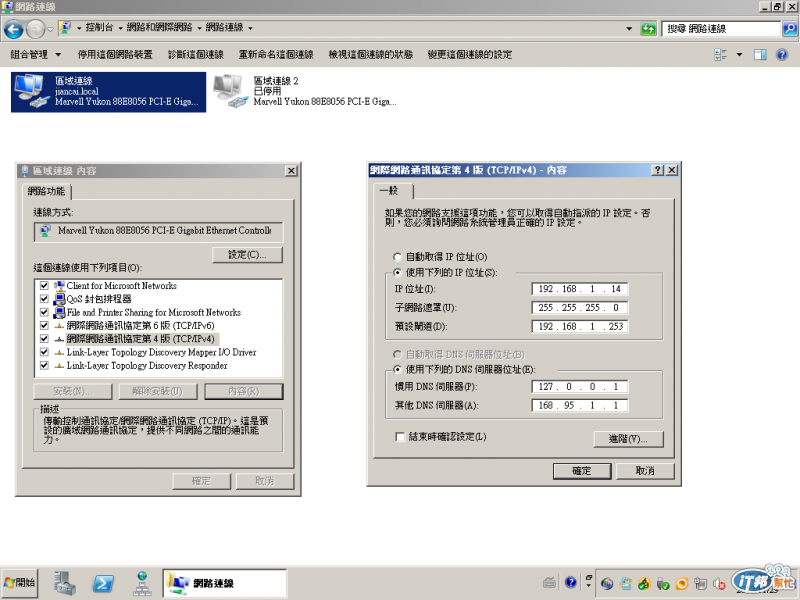
Task: Select the 網路功能 tab
Action: click(46, 191)
